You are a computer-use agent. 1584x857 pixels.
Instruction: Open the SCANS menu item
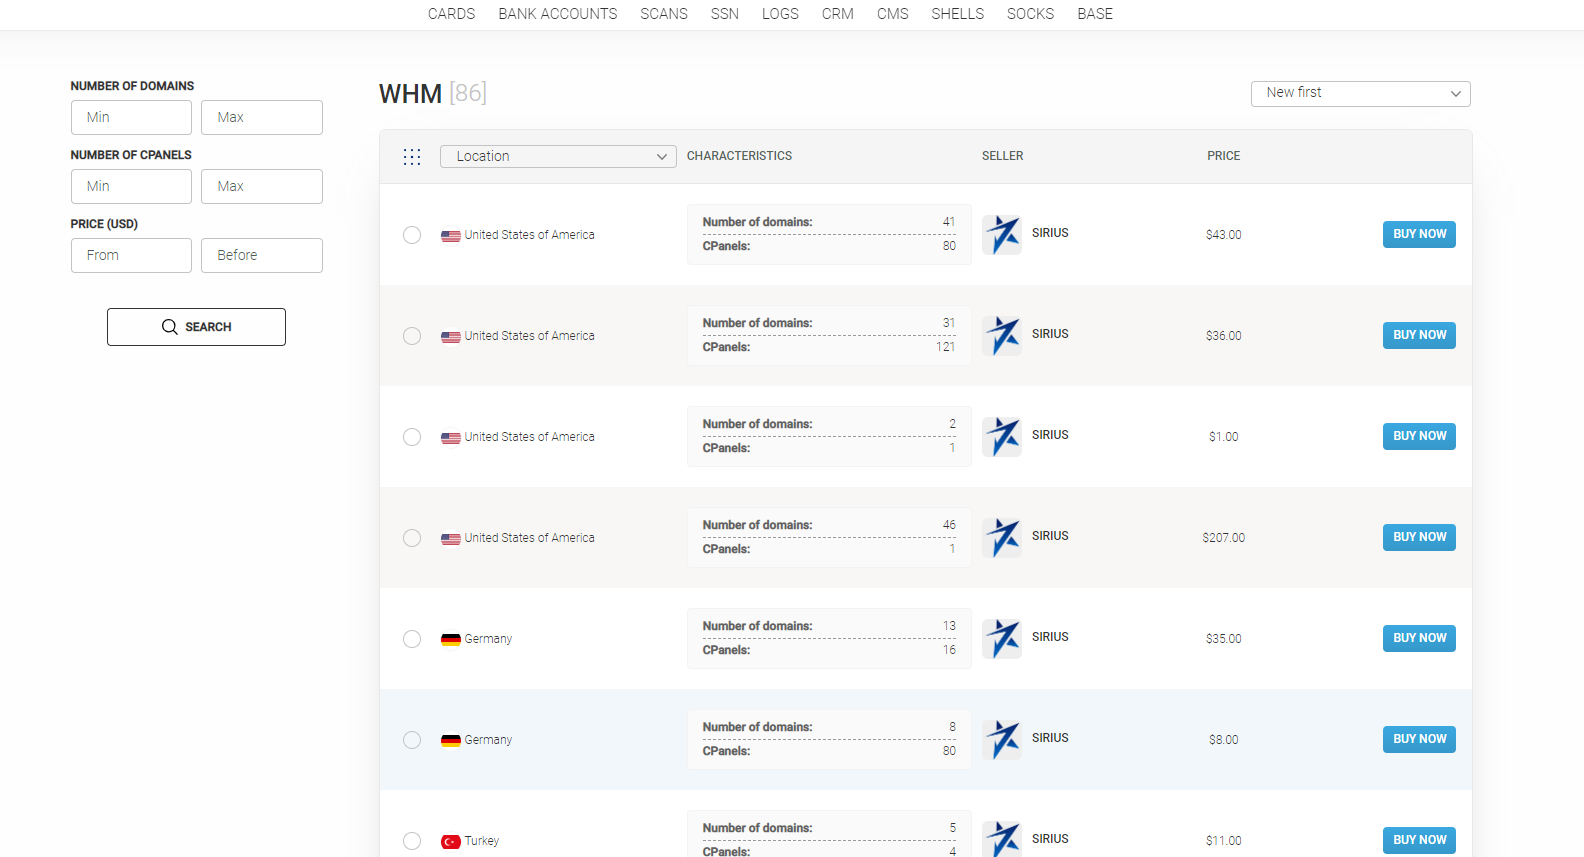pyautogui.click(x=664, y=14)
